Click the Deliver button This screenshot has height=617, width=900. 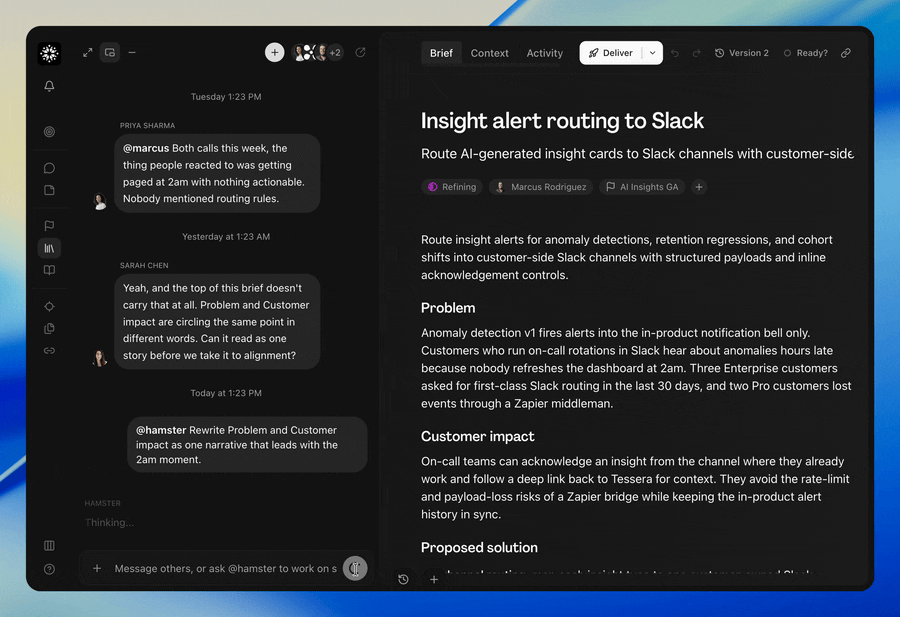point(611,53)
